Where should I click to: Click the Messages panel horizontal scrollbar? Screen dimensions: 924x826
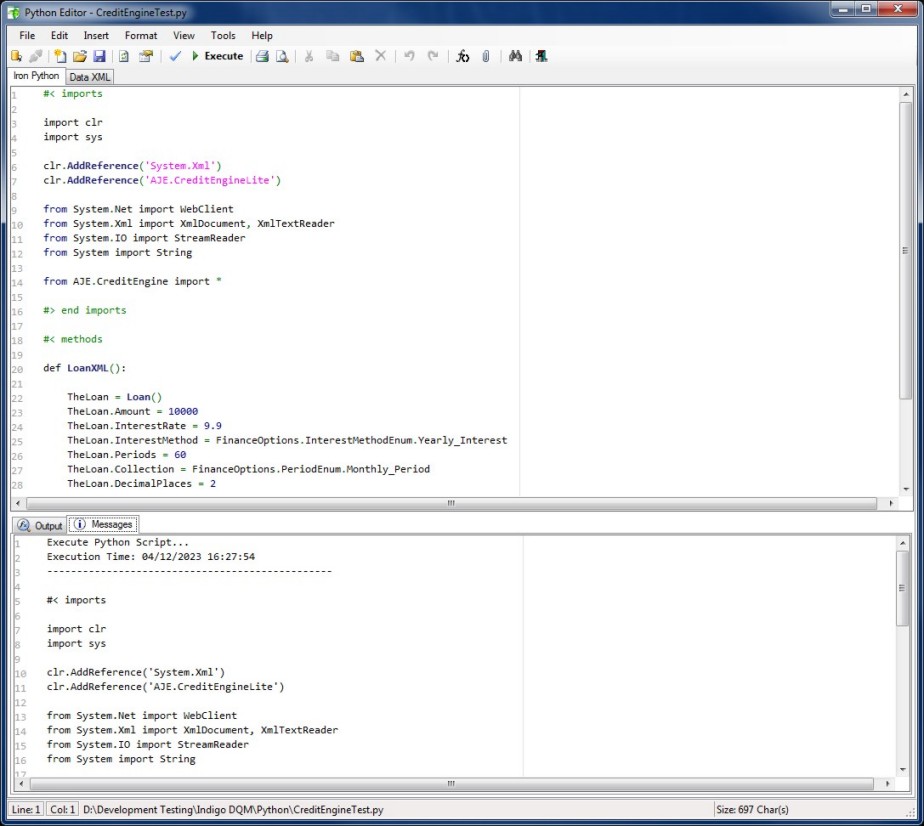(450, 783)
